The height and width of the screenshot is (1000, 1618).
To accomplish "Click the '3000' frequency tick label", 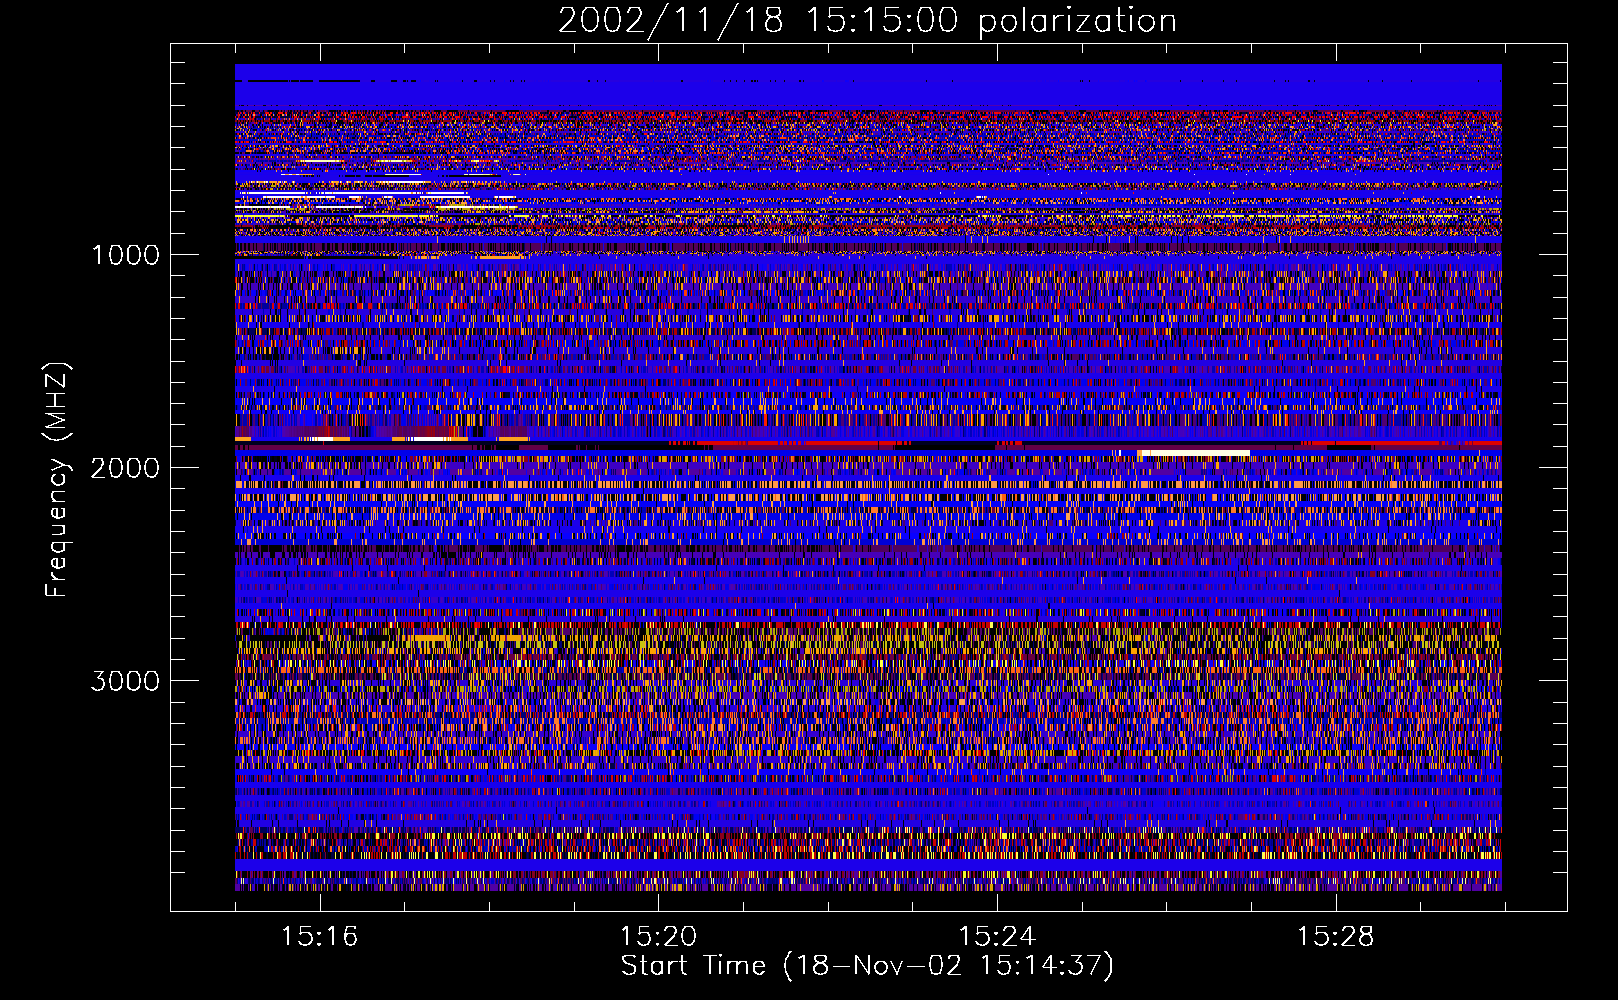I will tap(125, 681).
